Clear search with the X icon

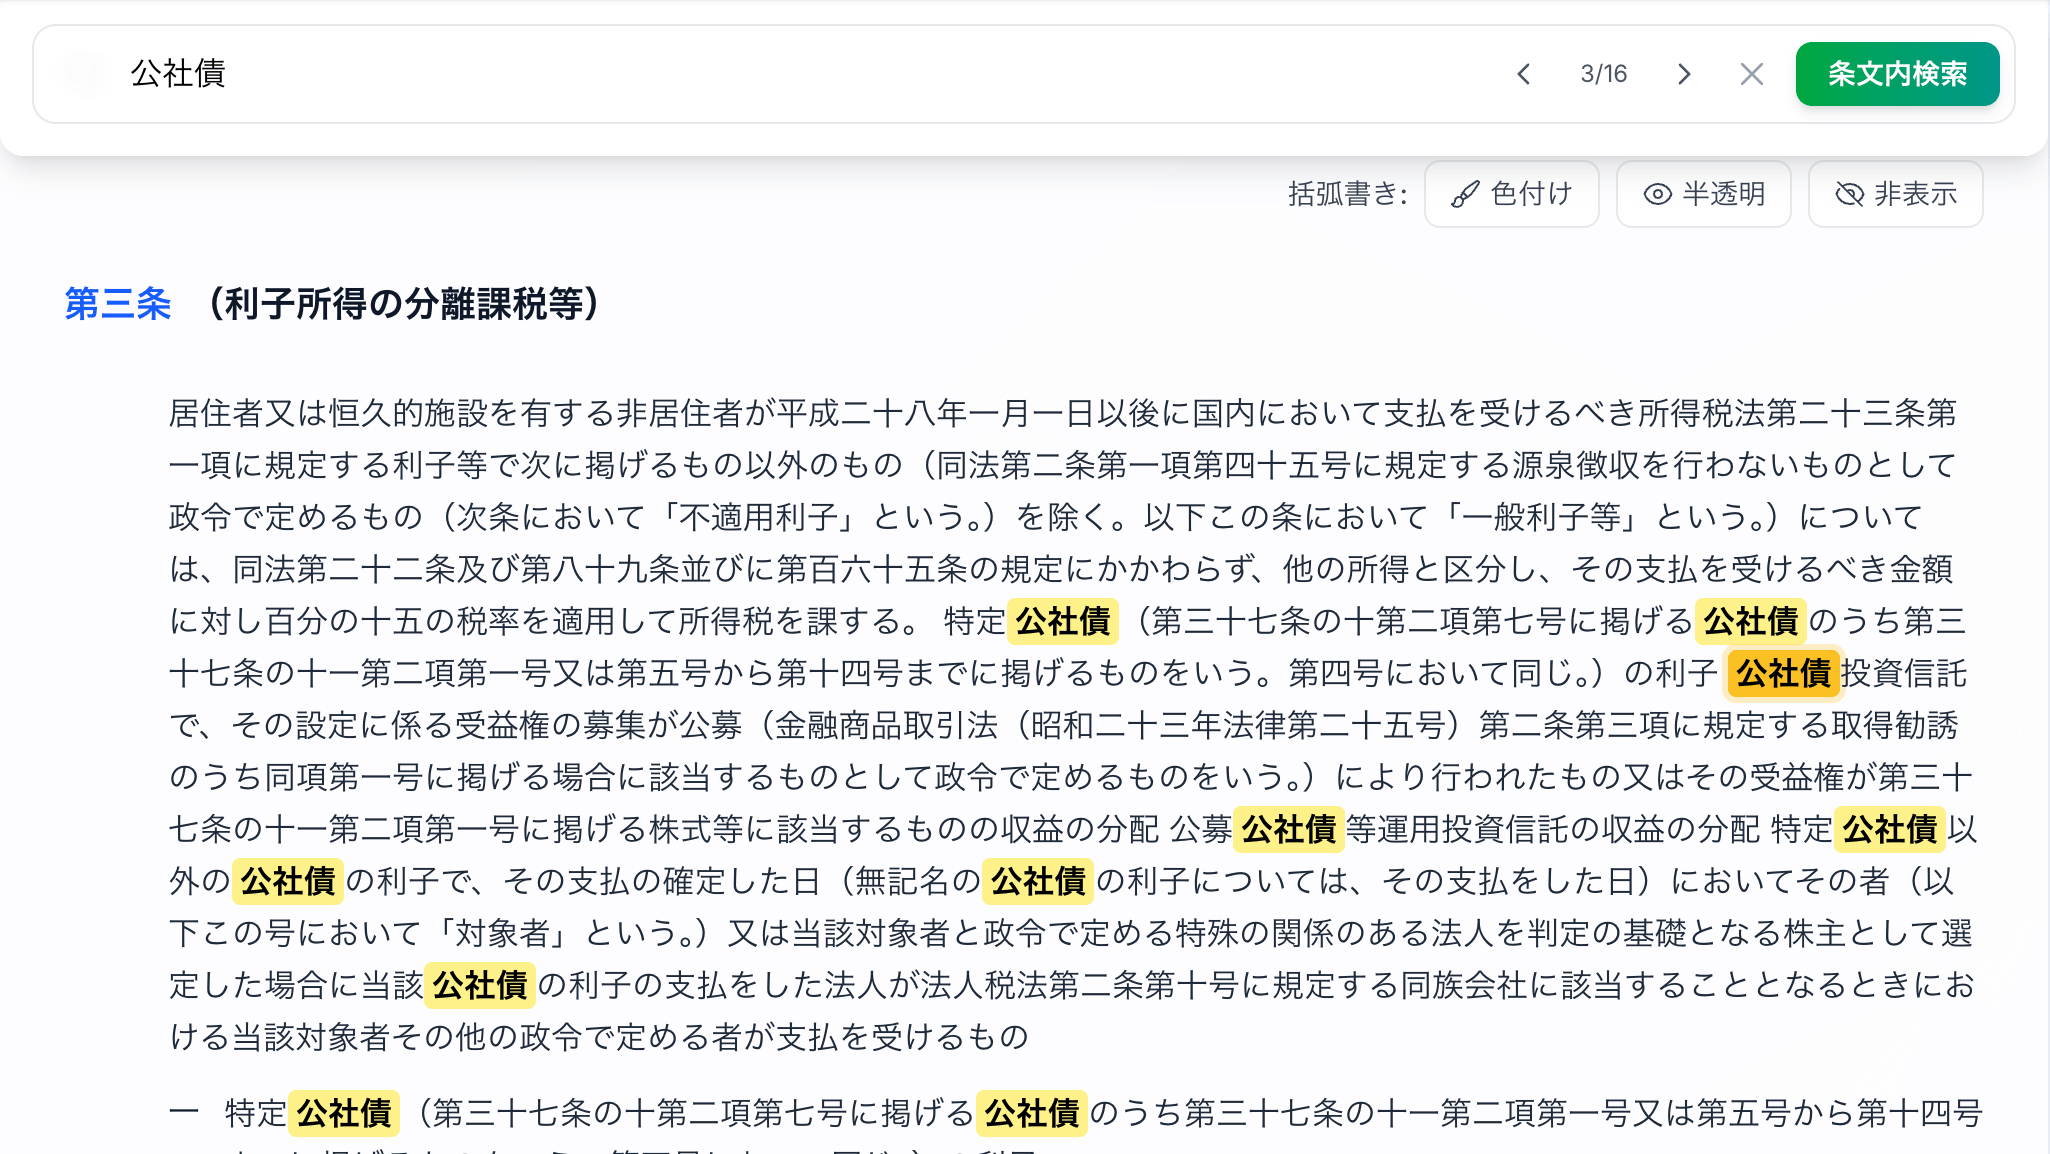1751,74
